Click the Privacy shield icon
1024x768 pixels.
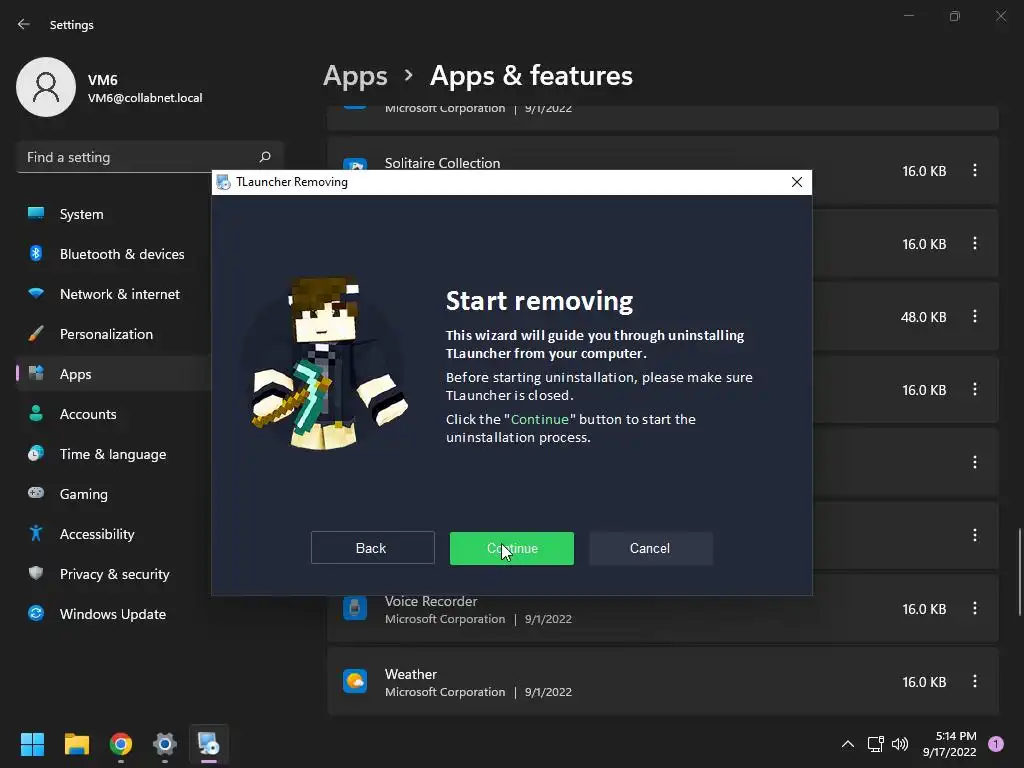click(36, 573)
